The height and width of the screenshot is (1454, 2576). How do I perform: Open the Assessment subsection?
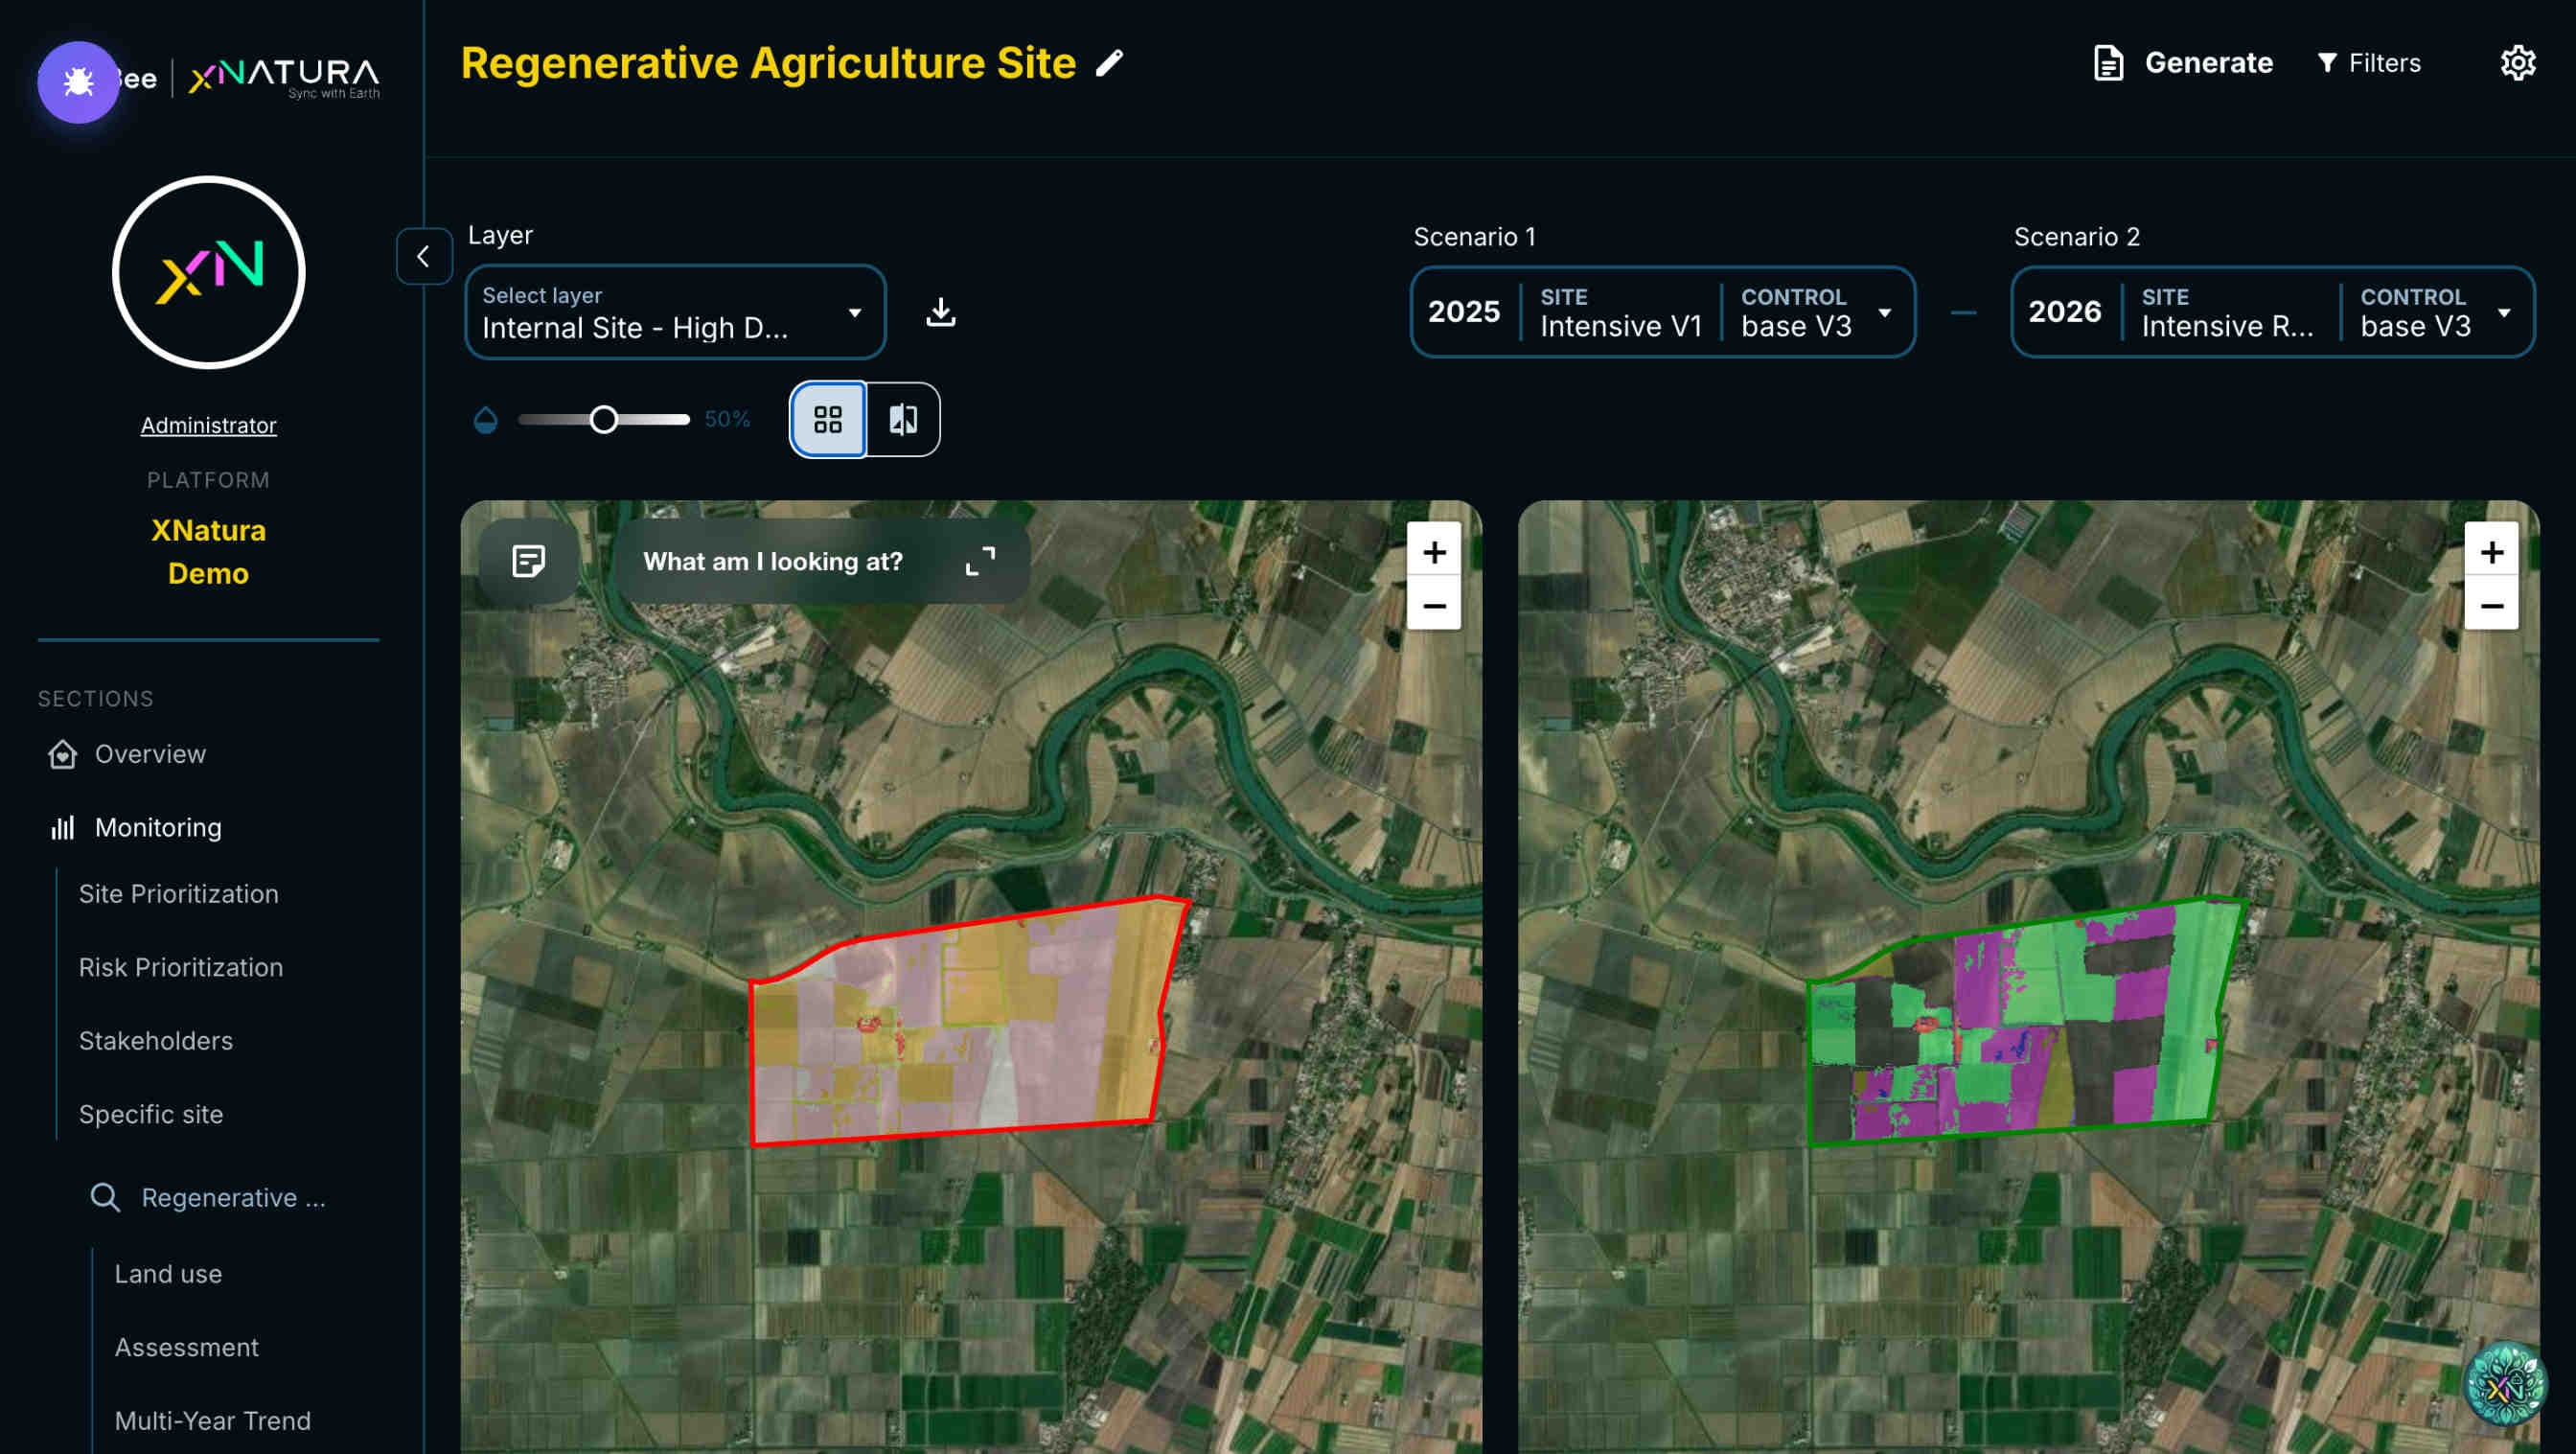tap(186, 1347)
